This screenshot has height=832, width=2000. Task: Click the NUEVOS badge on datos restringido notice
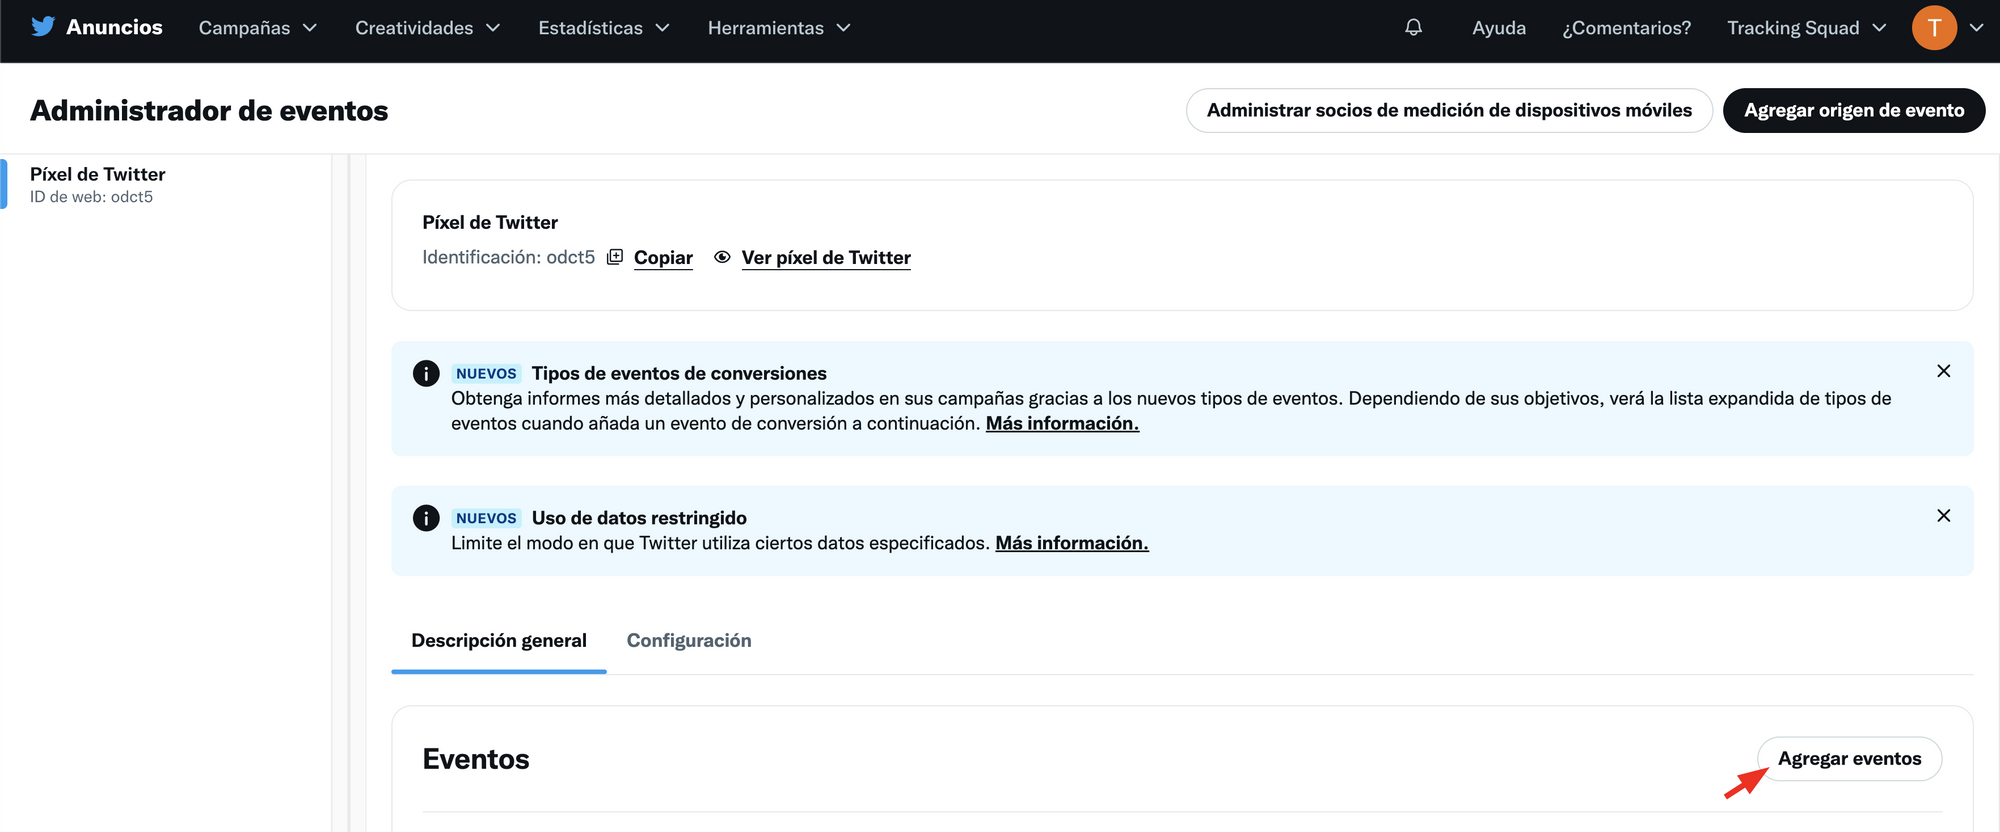(486, 518)
